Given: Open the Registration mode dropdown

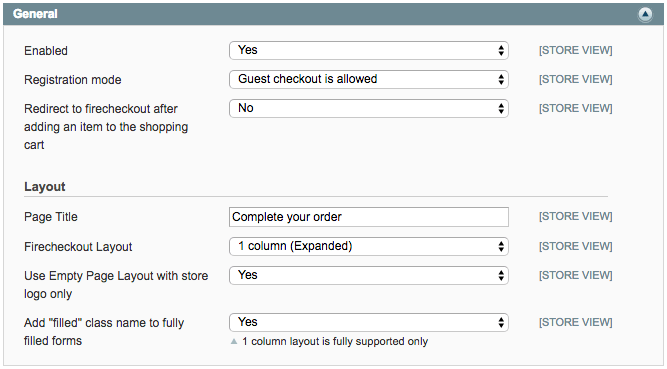Looking at the screenshot, I should pos(369,79).
